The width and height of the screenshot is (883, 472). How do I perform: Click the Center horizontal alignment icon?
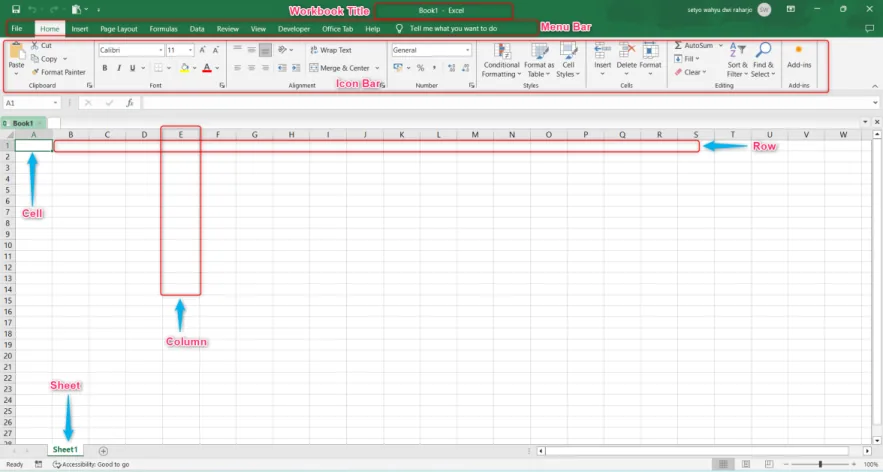[x=251, y=68]
